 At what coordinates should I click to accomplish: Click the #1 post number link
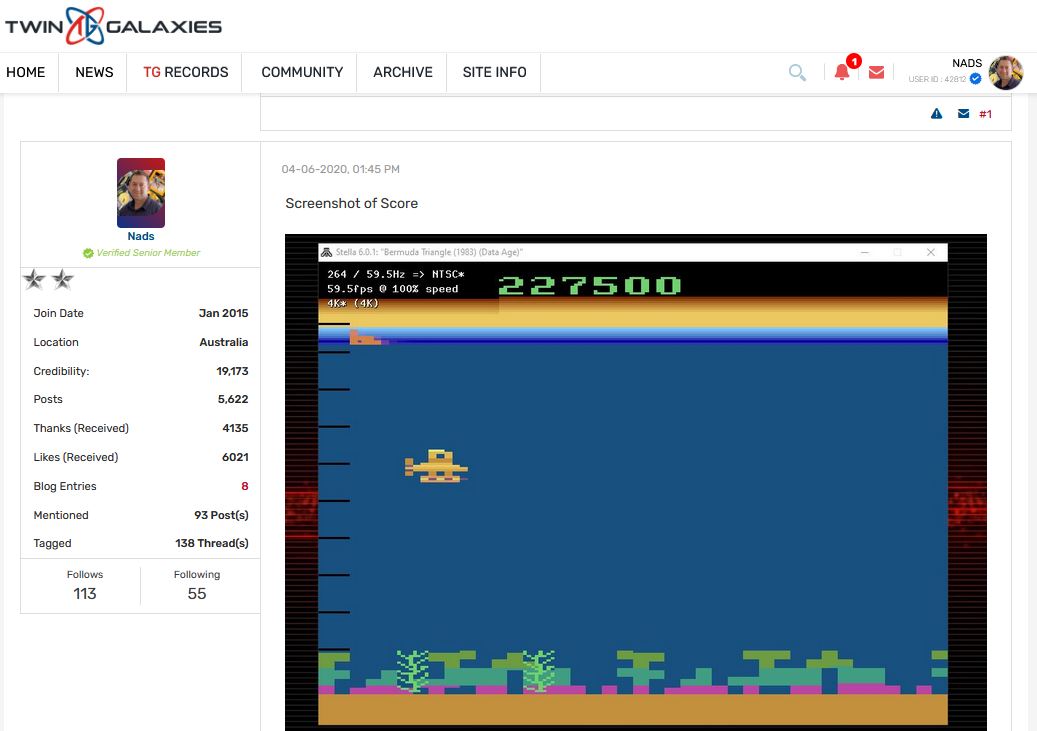click(x=985, y=114)
